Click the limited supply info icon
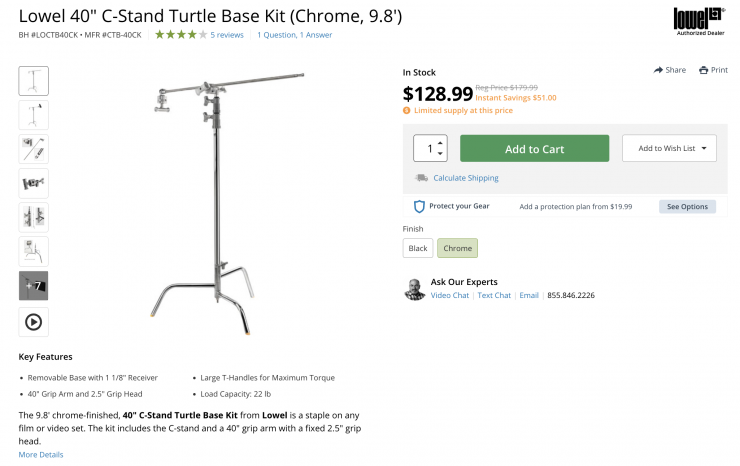Viewport: 740px width, 466px height. coord(407,110)
